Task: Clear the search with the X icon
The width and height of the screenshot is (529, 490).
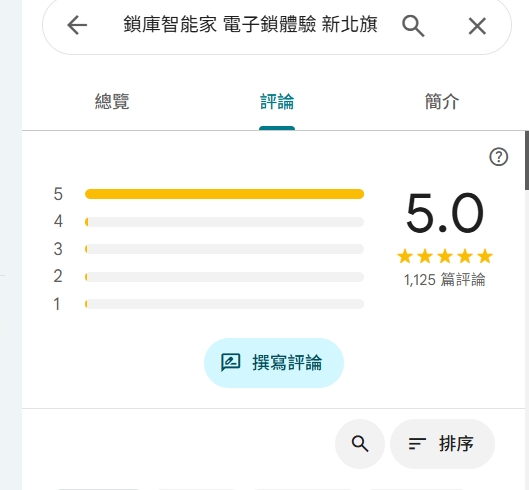Action: click(477, 26)
